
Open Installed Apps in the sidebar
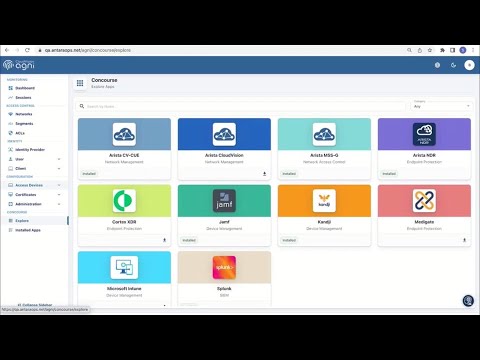point(28,230)
